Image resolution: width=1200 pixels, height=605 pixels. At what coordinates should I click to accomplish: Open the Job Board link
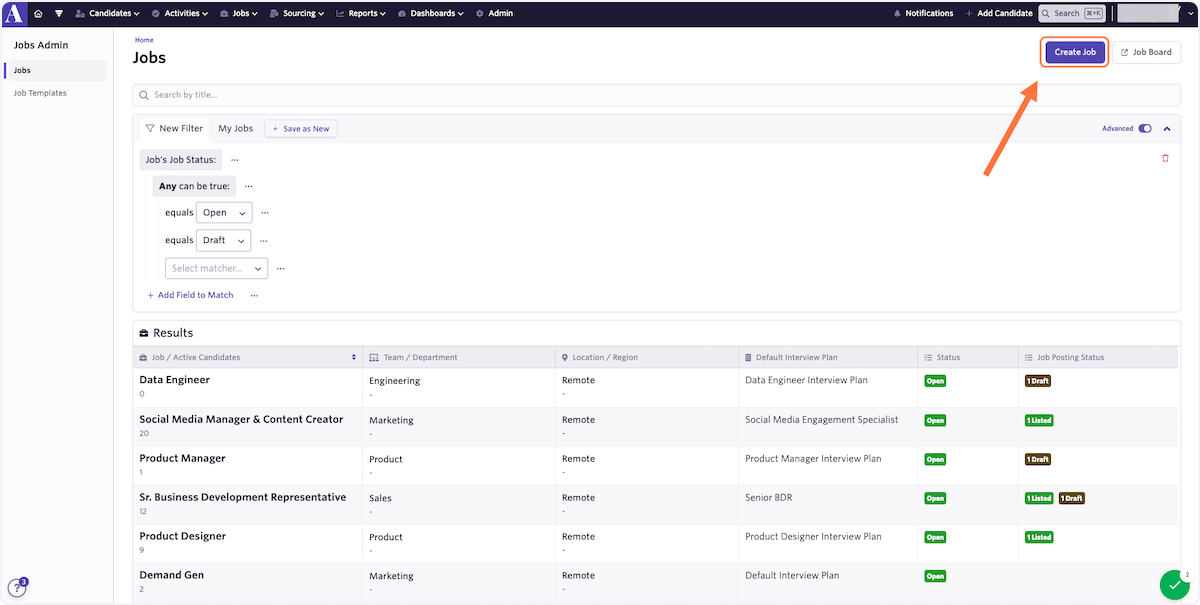1146,52
